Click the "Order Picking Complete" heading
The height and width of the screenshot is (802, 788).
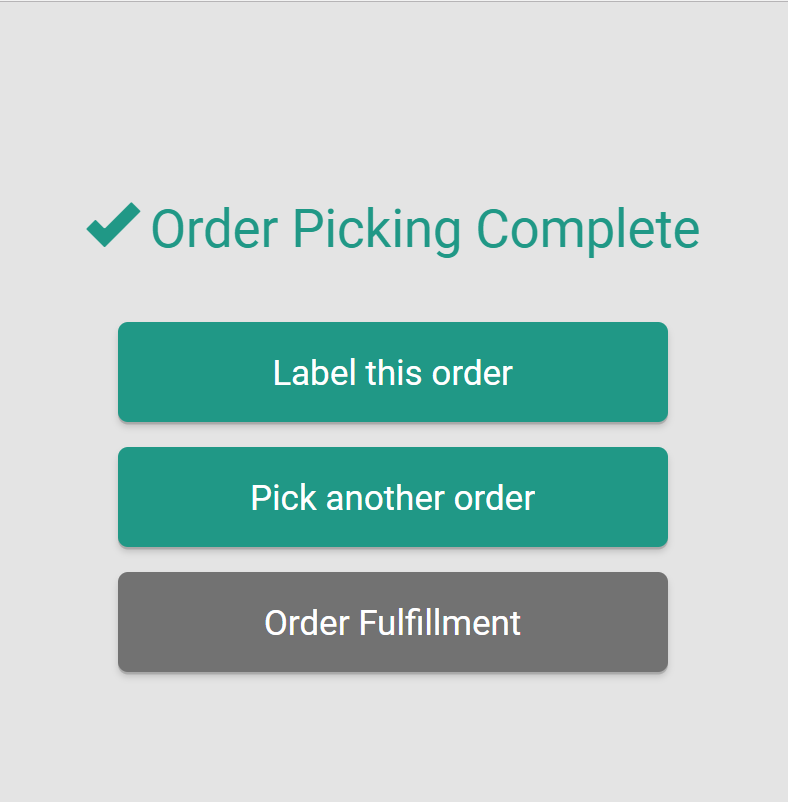click(424, 229)
